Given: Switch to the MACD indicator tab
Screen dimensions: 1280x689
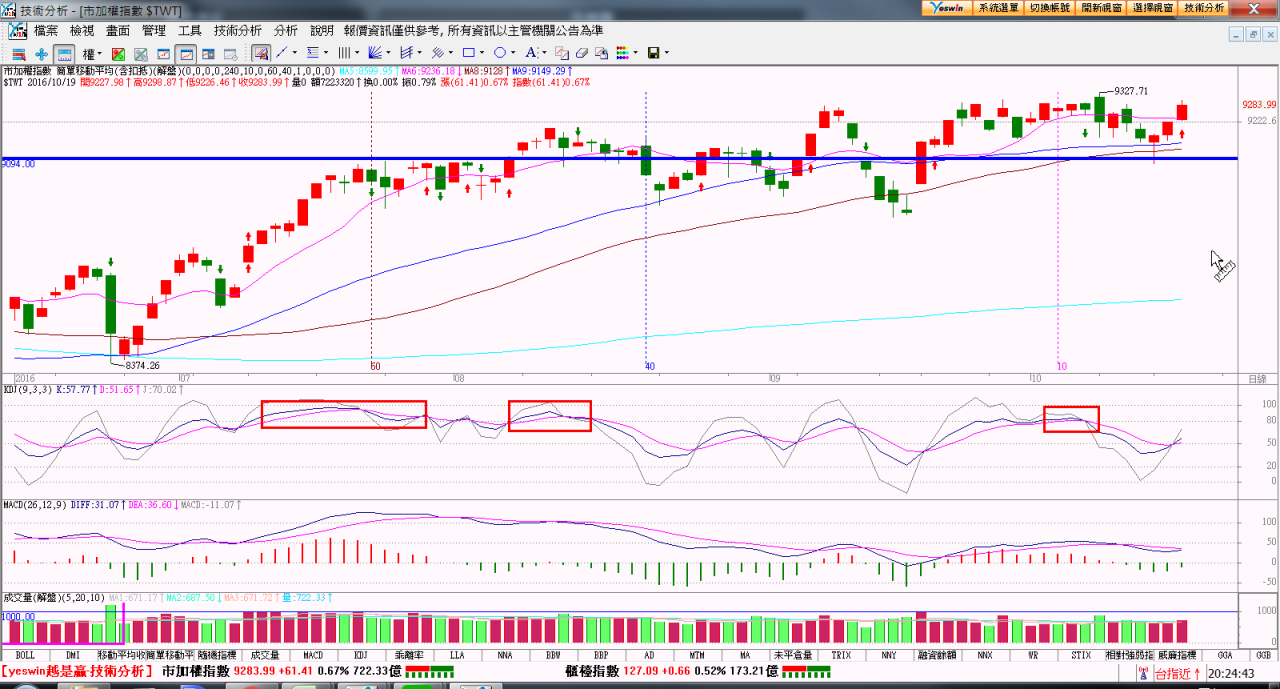Looking at the screenshot, I should 312,655.
